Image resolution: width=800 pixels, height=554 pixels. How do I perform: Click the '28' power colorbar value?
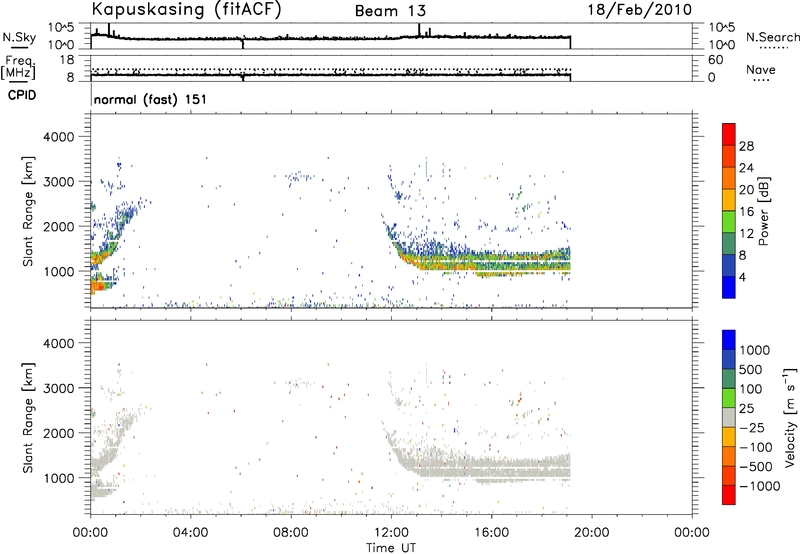point(746,146)
